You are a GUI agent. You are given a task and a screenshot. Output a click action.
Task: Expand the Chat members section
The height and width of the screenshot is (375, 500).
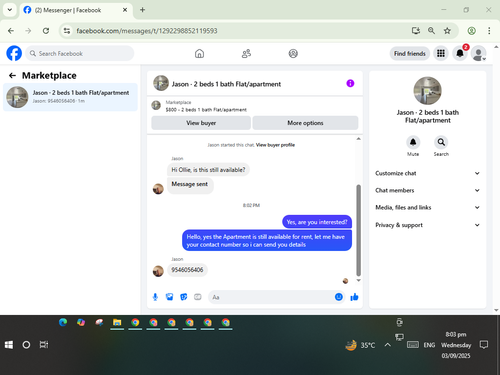click(x=428, y=190)
